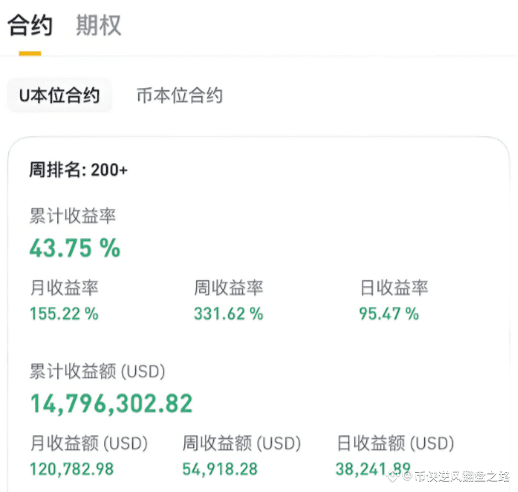Click the 120,782.98 monthly profit value
The height and width of the screenshot is (492, 518).
tap(72, 469)
